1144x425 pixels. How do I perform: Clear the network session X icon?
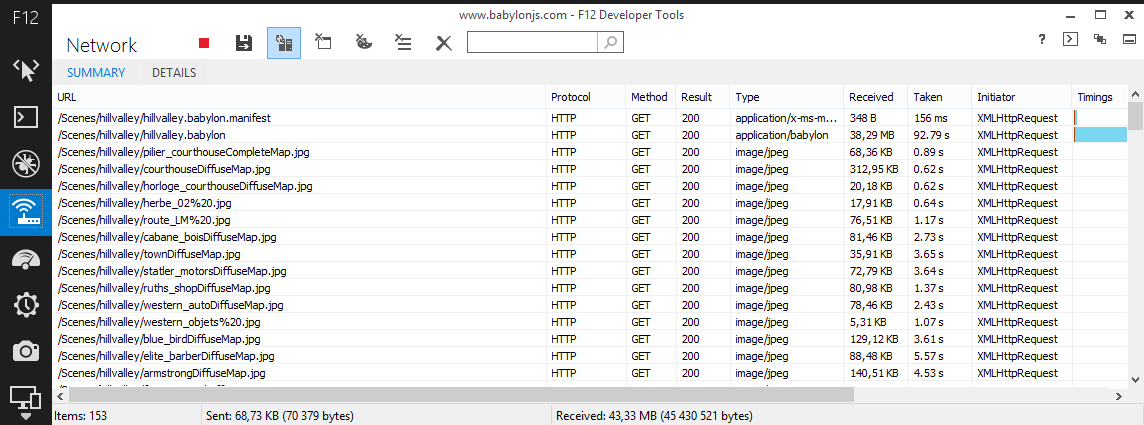click(444, 43)
